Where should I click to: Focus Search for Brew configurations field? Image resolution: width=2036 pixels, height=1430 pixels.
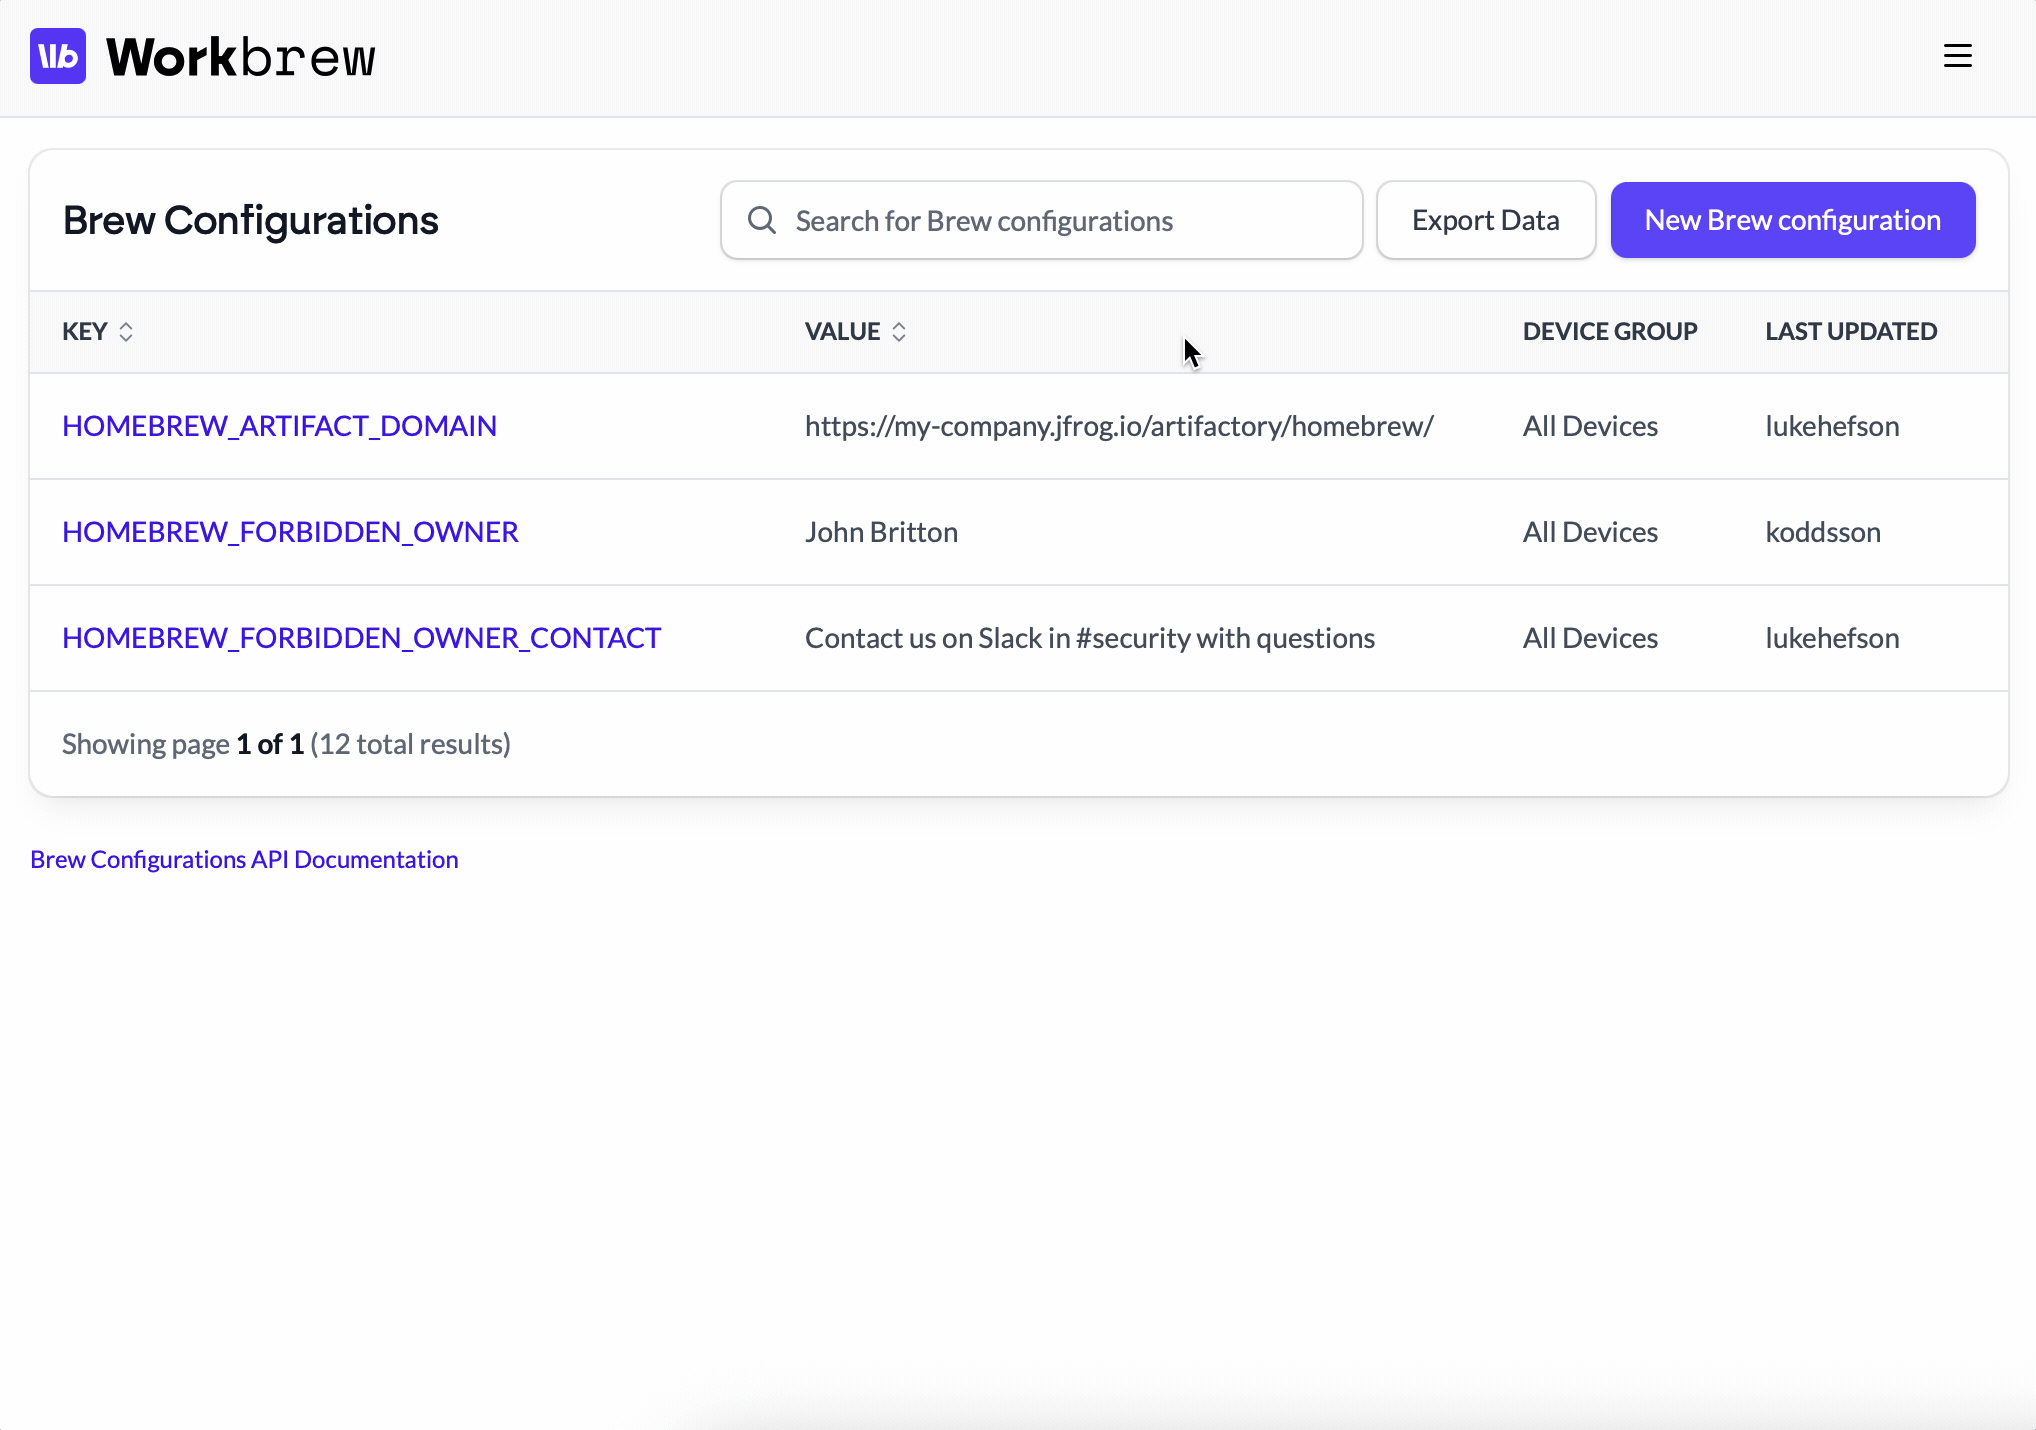tap(1060, 220)
